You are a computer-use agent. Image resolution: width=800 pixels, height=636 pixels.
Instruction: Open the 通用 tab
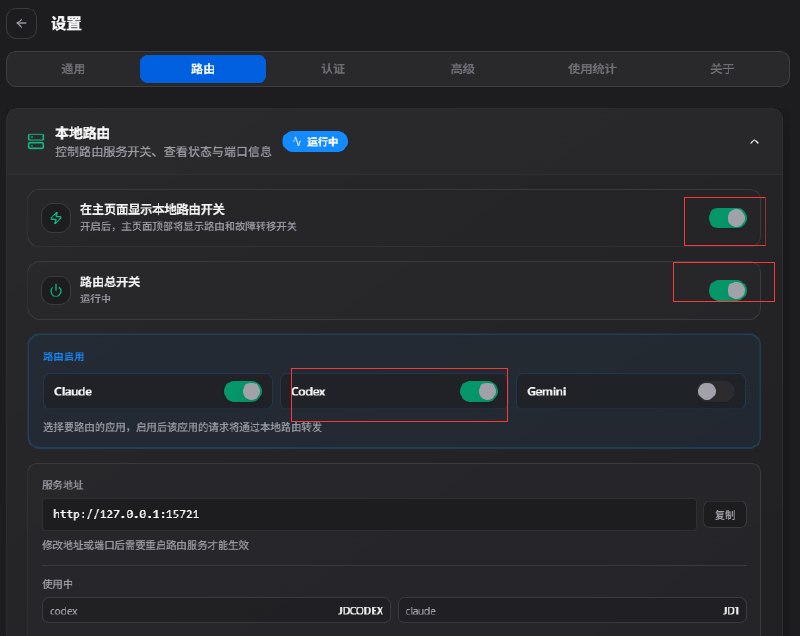click(73, 69)
